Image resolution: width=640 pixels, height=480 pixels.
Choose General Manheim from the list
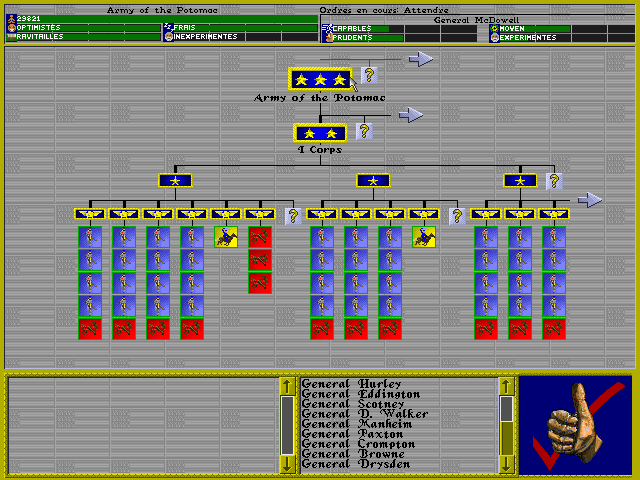coord(357,424)
